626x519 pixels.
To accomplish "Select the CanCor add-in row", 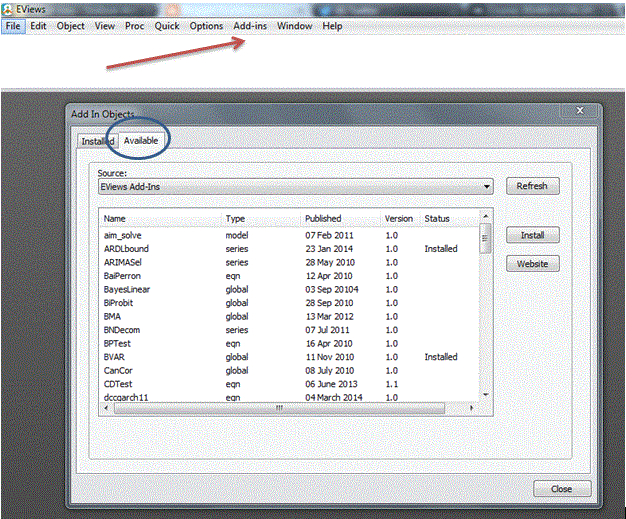I will tap(289, 371).
